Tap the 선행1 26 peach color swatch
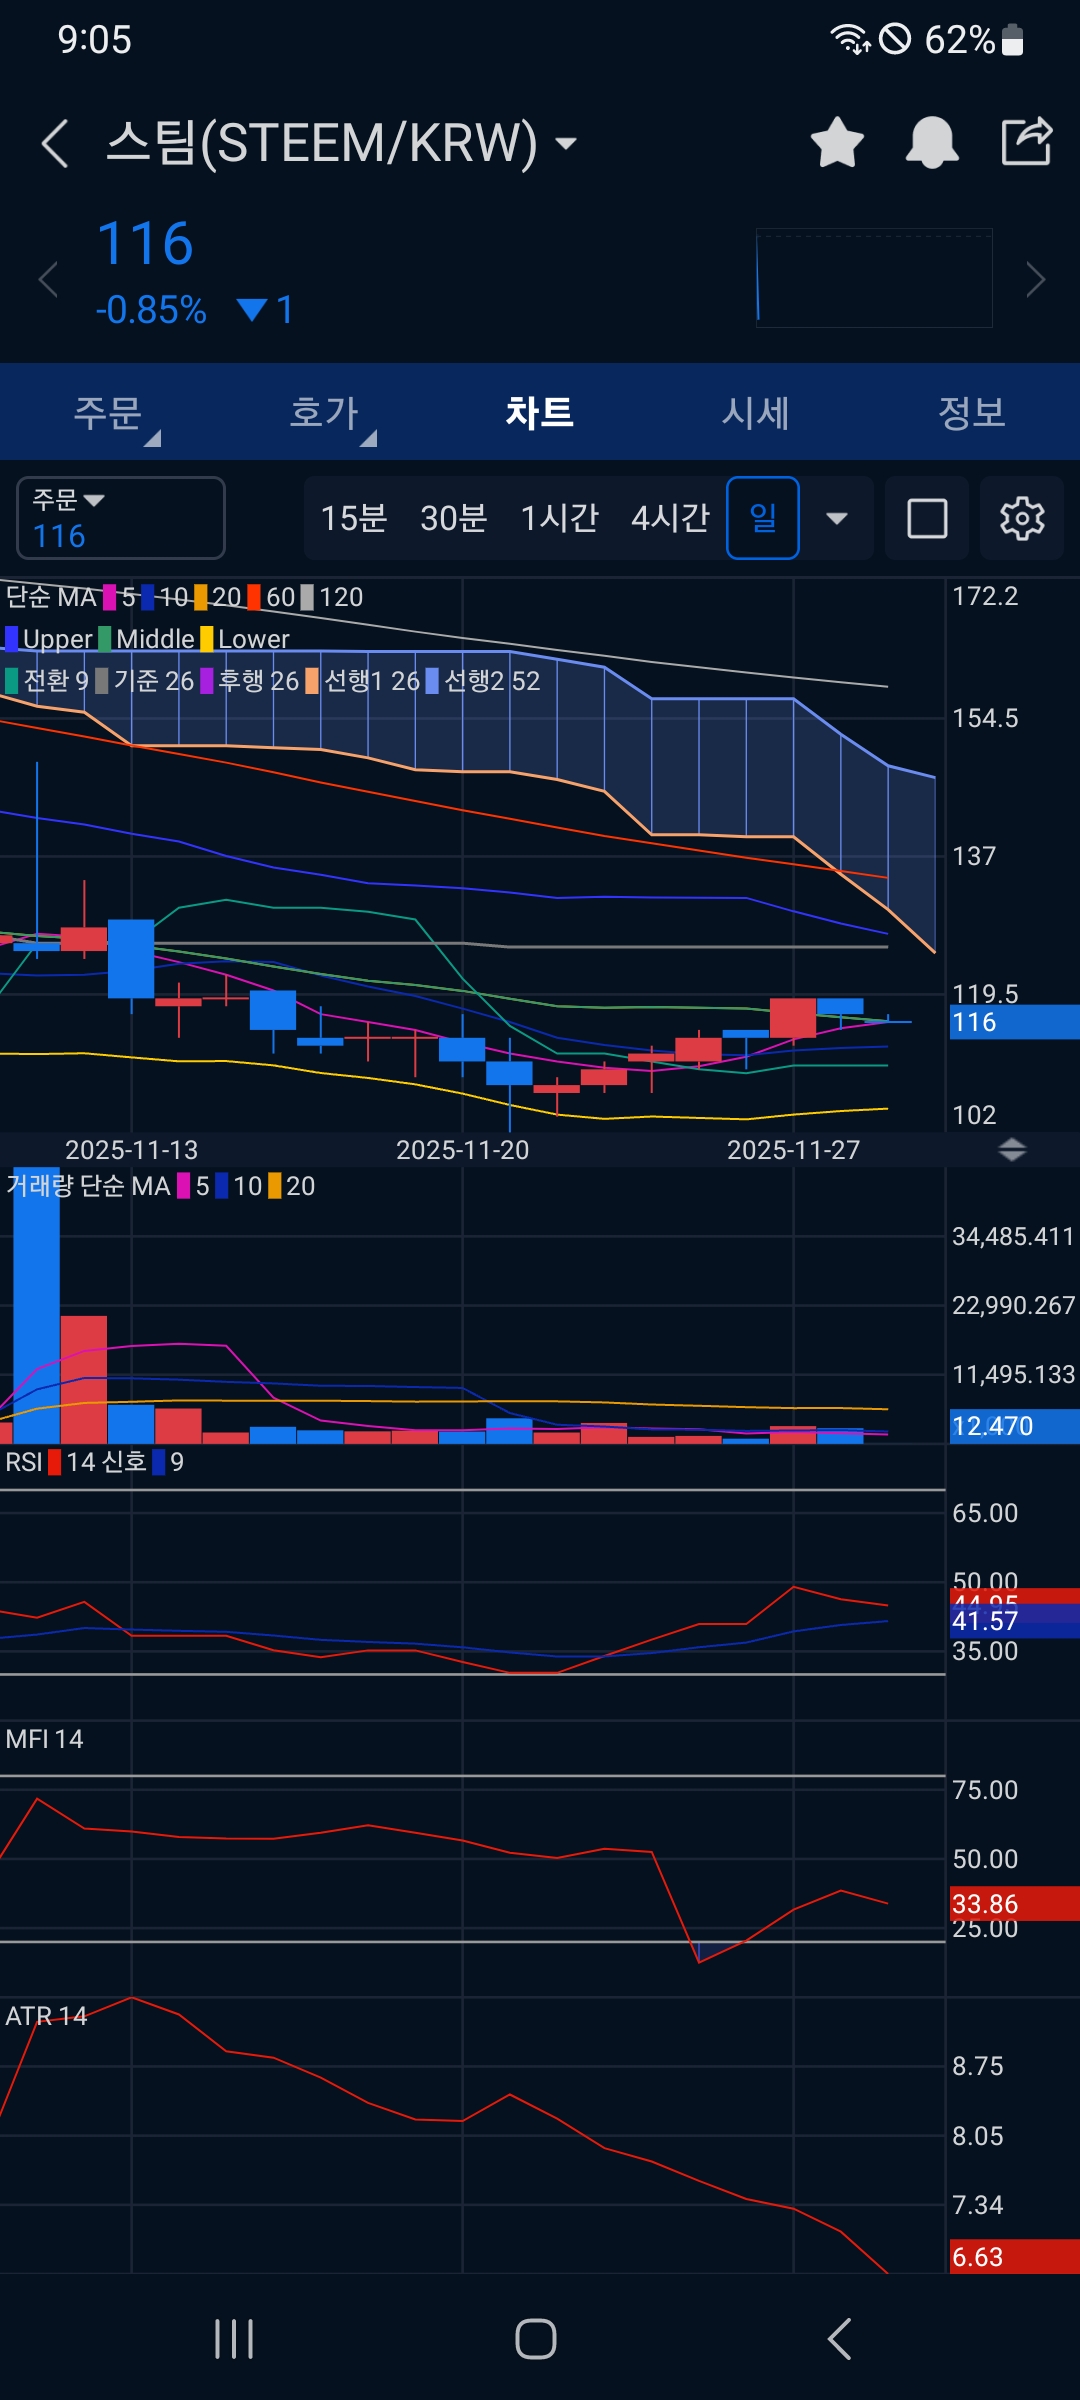This screenshot has height=2400, width=1080. coord(312,681)
